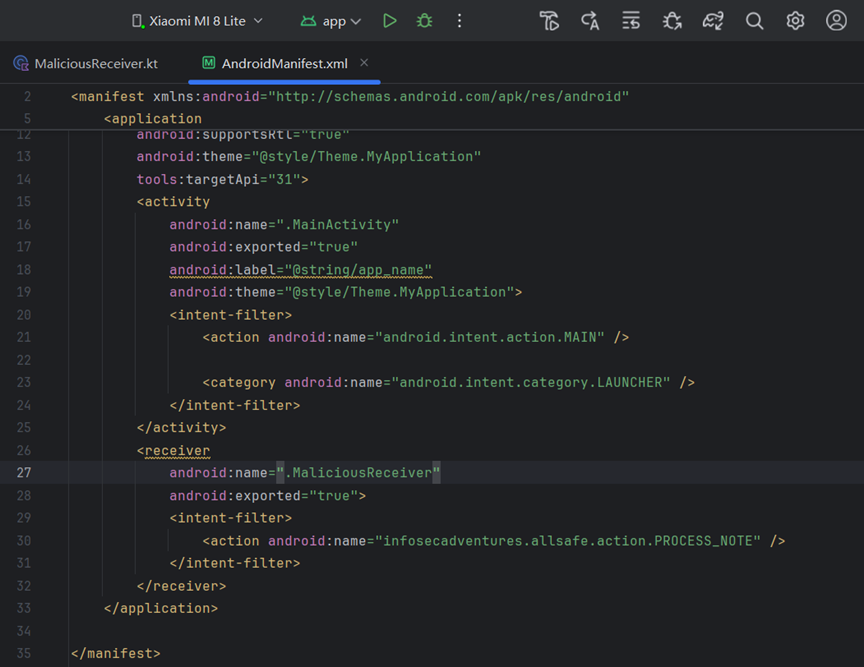The width and height of the screenshot is (864, 667).
Task: Sync project with Gradle files icon
Action: (x=712, y=21)
